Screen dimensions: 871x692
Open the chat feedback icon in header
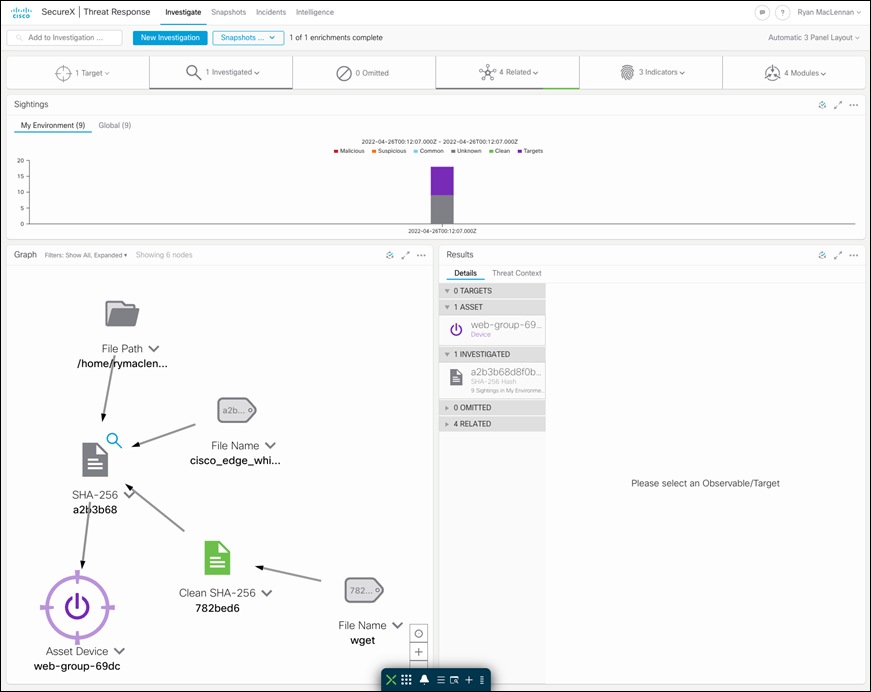(x=762, y=12)
